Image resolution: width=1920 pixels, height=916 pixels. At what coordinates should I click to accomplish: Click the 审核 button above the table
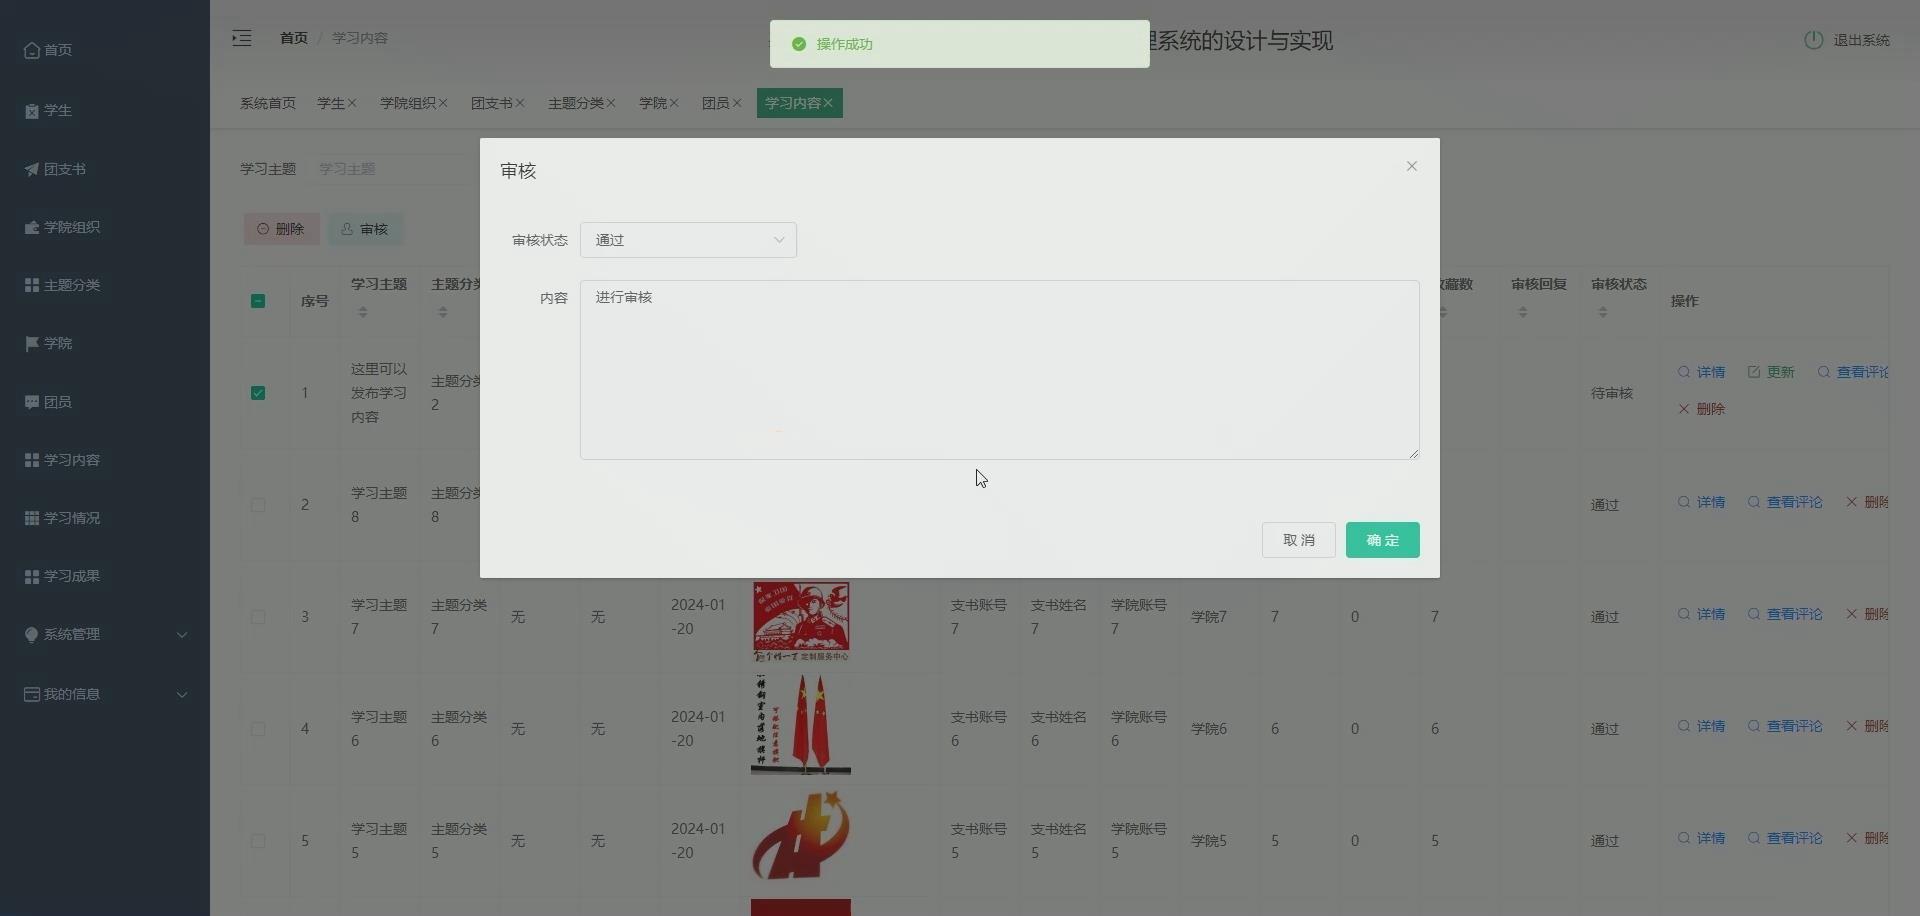[x=365, y=229]
